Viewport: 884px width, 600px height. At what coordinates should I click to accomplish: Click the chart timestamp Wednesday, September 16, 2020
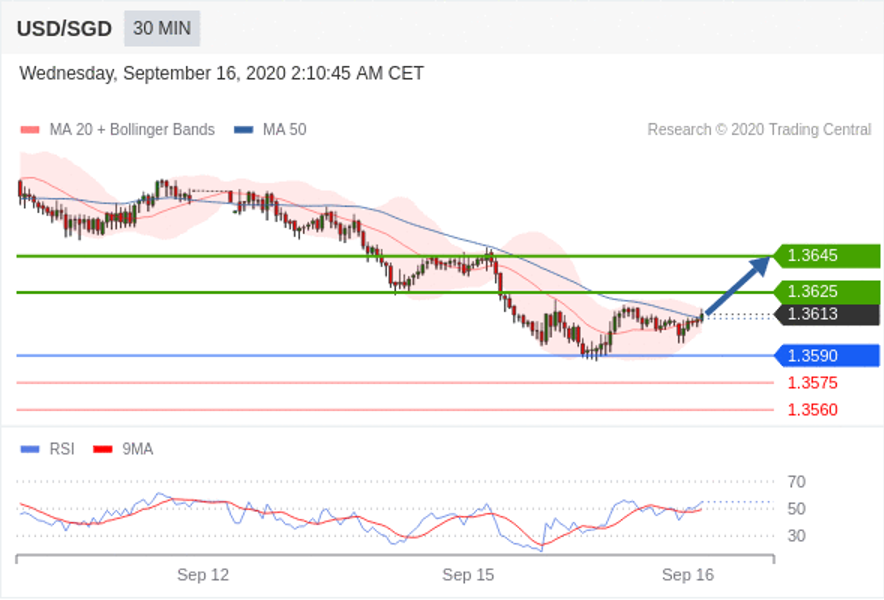pyautogui.click(x=222, y=73)
